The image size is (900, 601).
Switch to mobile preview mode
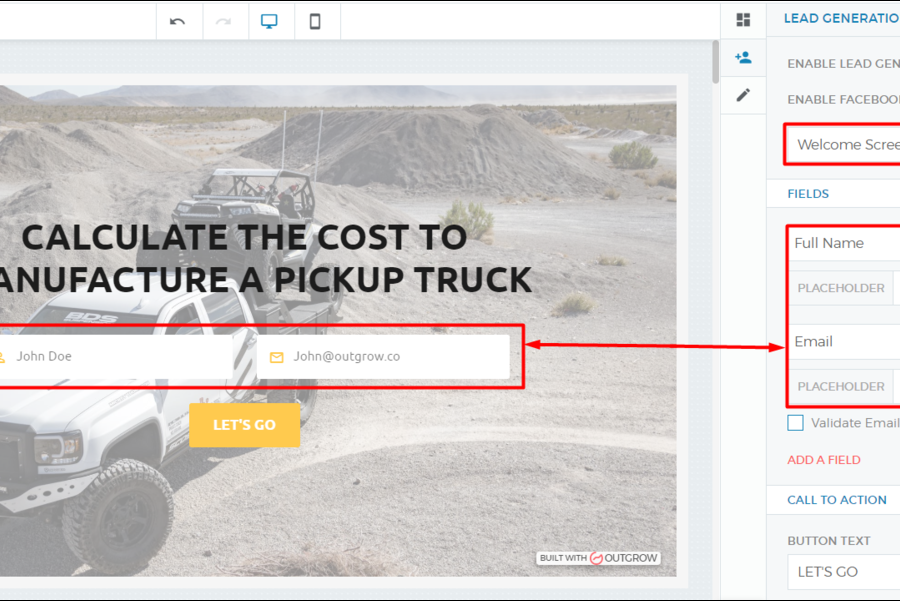click(x=315, y=21)
